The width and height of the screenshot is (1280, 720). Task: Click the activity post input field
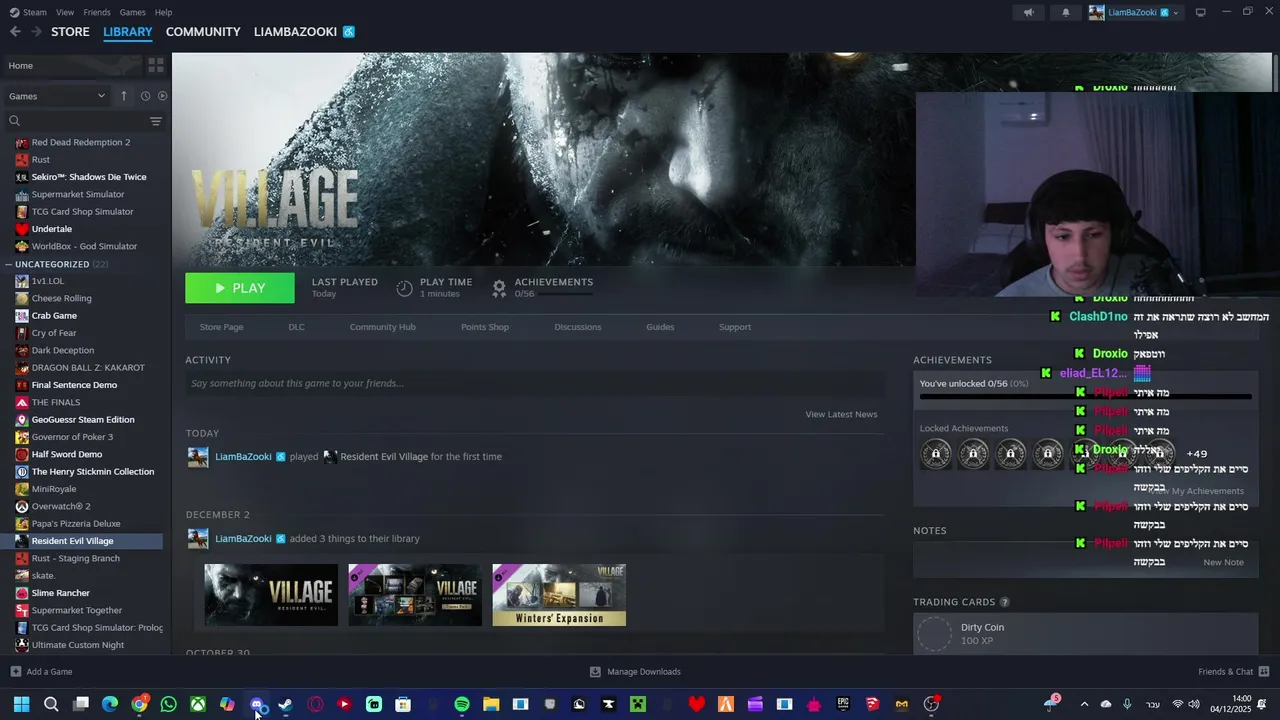pyautogui.click(x=535, y=383)
